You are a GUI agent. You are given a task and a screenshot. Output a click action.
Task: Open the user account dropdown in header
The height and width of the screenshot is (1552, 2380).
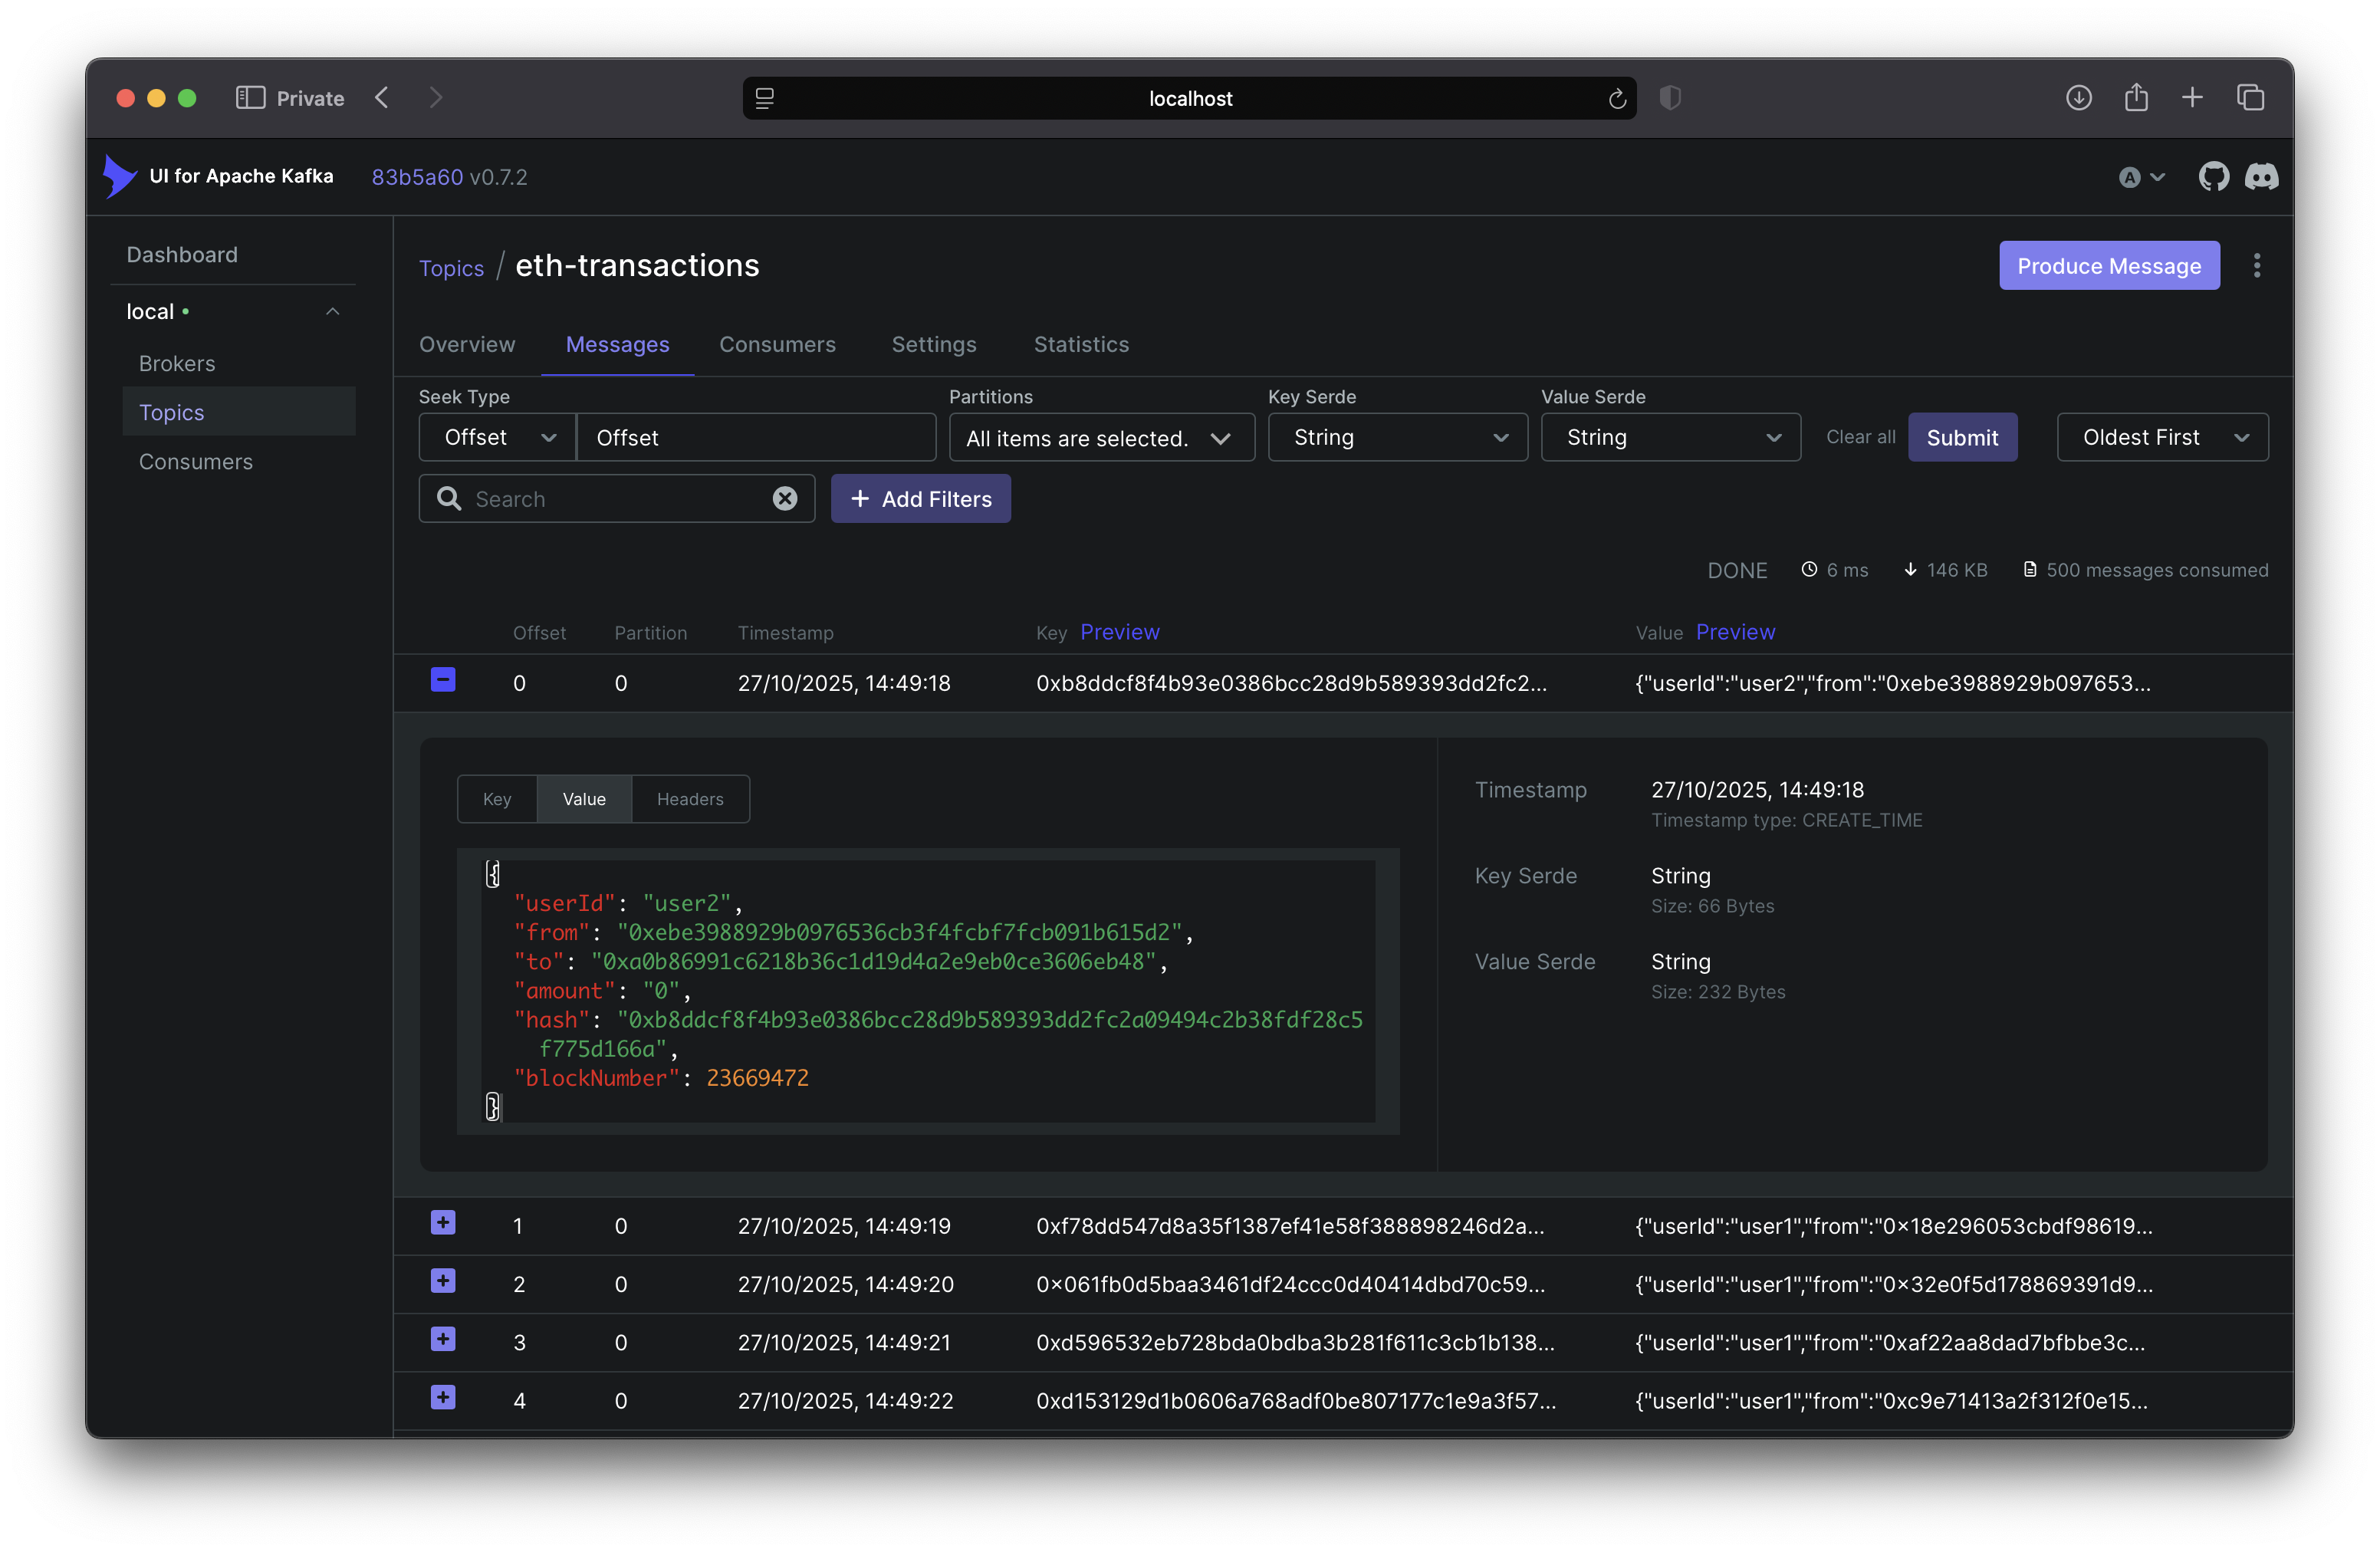click(x=2141, y=177)
